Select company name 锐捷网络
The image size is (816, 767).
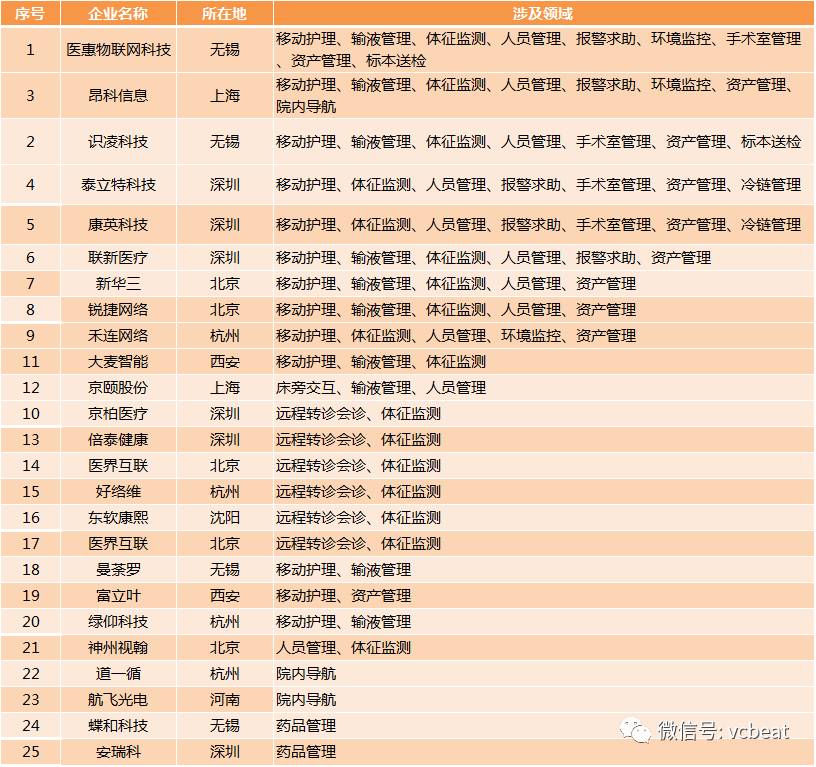[118, 309]
